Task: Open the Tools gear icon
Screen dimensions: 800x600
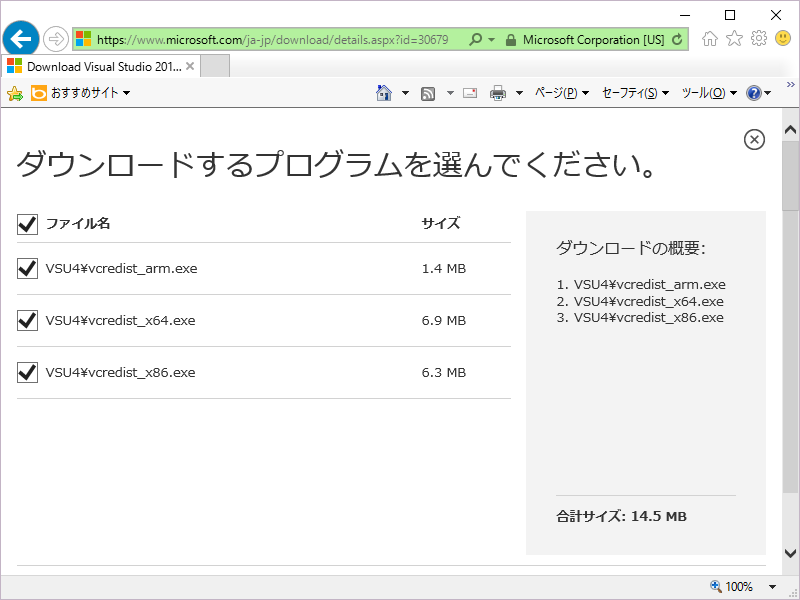Action: tap(759, 38)
